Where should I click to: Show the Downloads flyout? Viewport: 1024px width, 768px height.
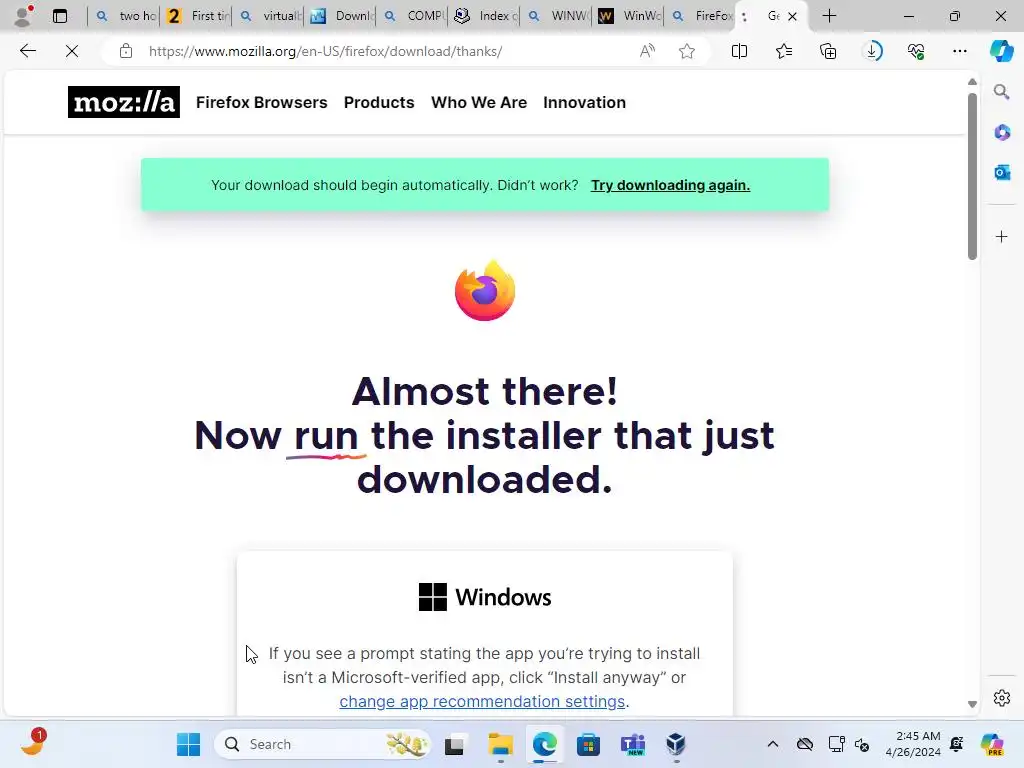(872, 51)
